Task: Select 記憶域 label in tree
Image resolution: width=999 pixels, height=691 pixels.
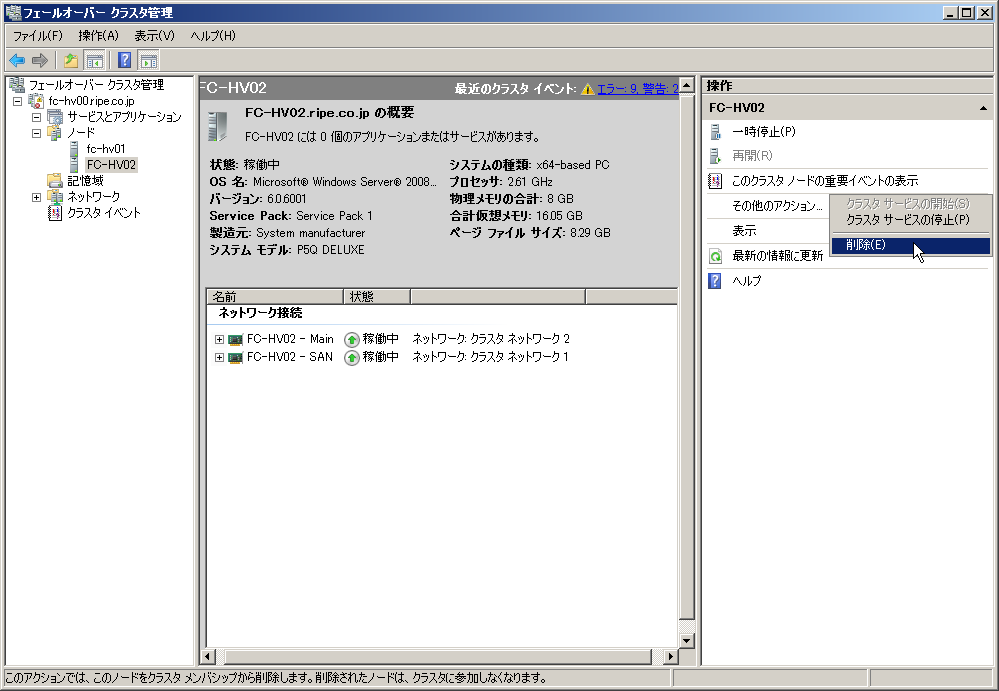Action: click(x=85, y=181)
